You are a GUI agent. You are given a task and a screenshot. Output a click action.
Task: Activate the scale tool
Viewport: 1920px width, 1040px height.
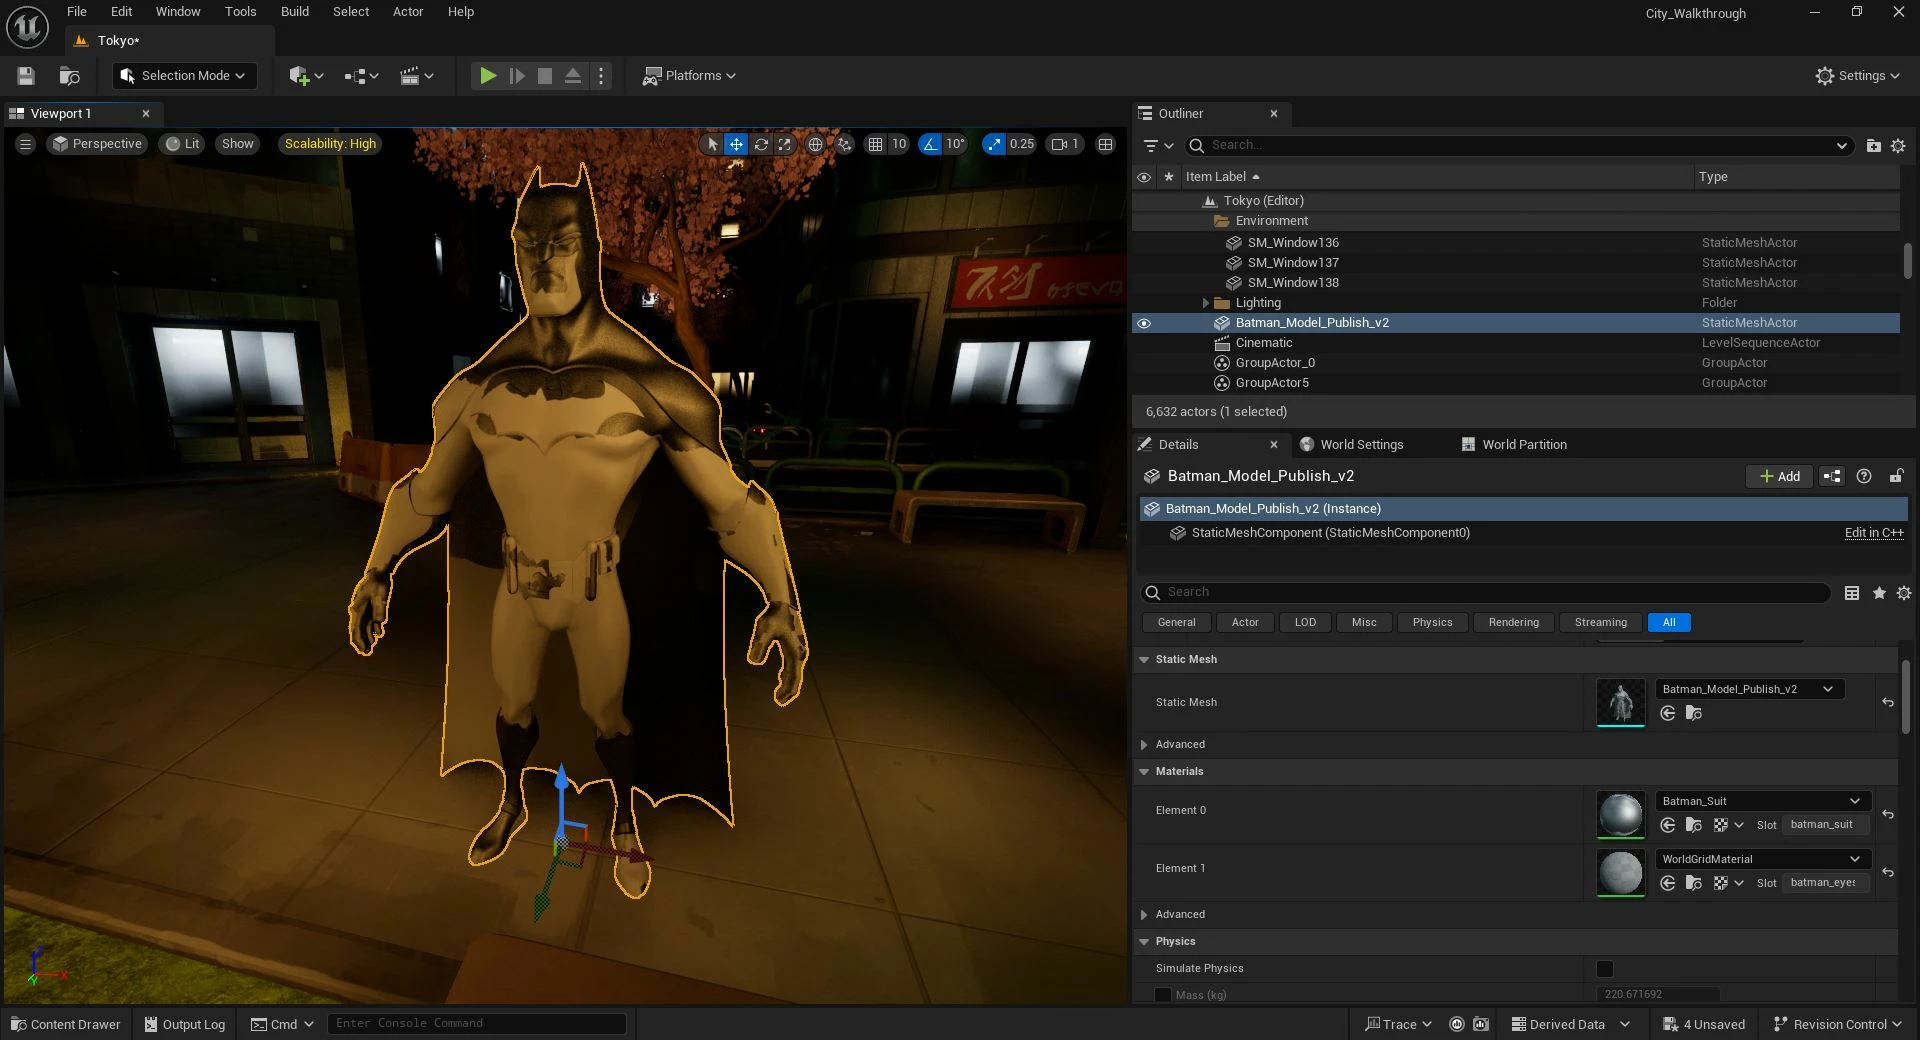[x=785, y=144]
